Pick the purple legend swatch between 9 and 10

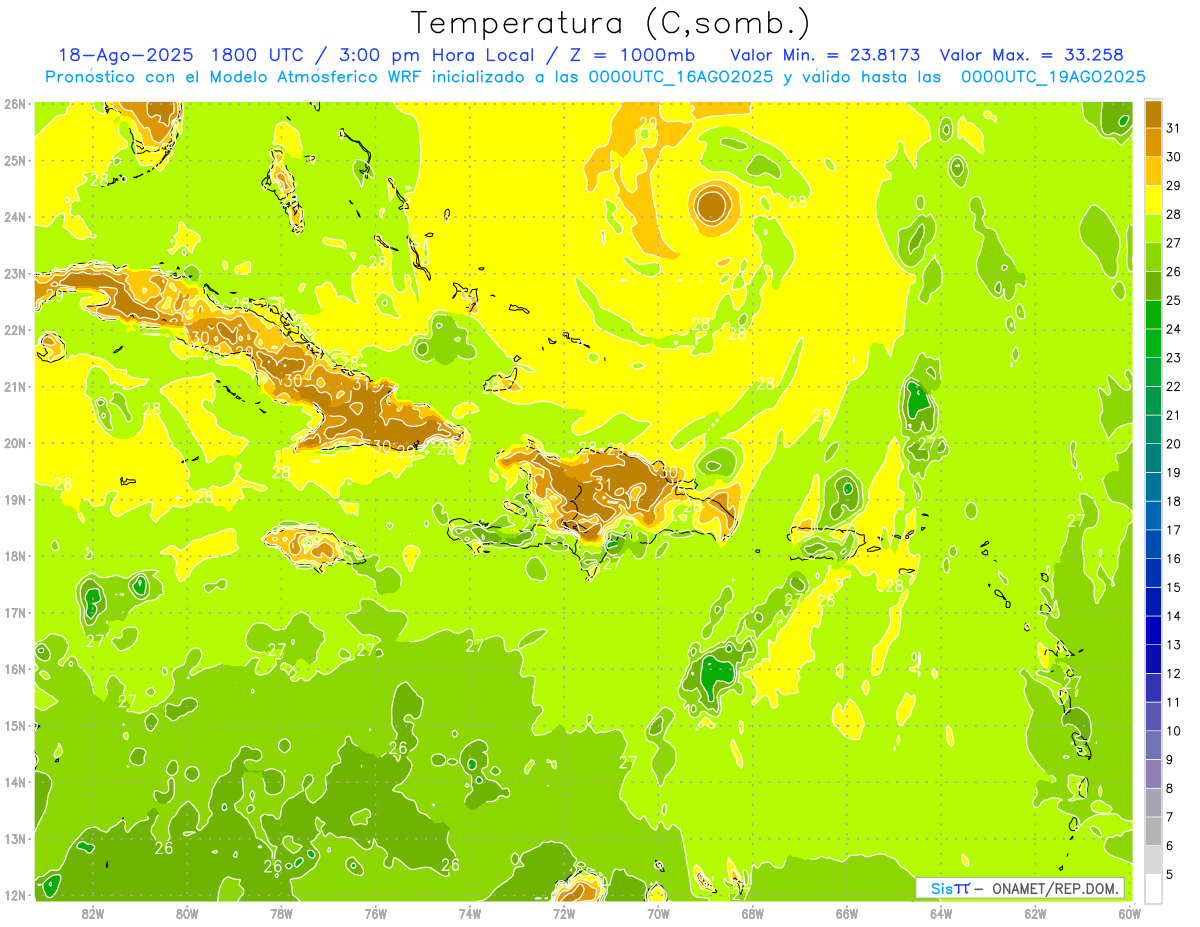click(1153, 745)
